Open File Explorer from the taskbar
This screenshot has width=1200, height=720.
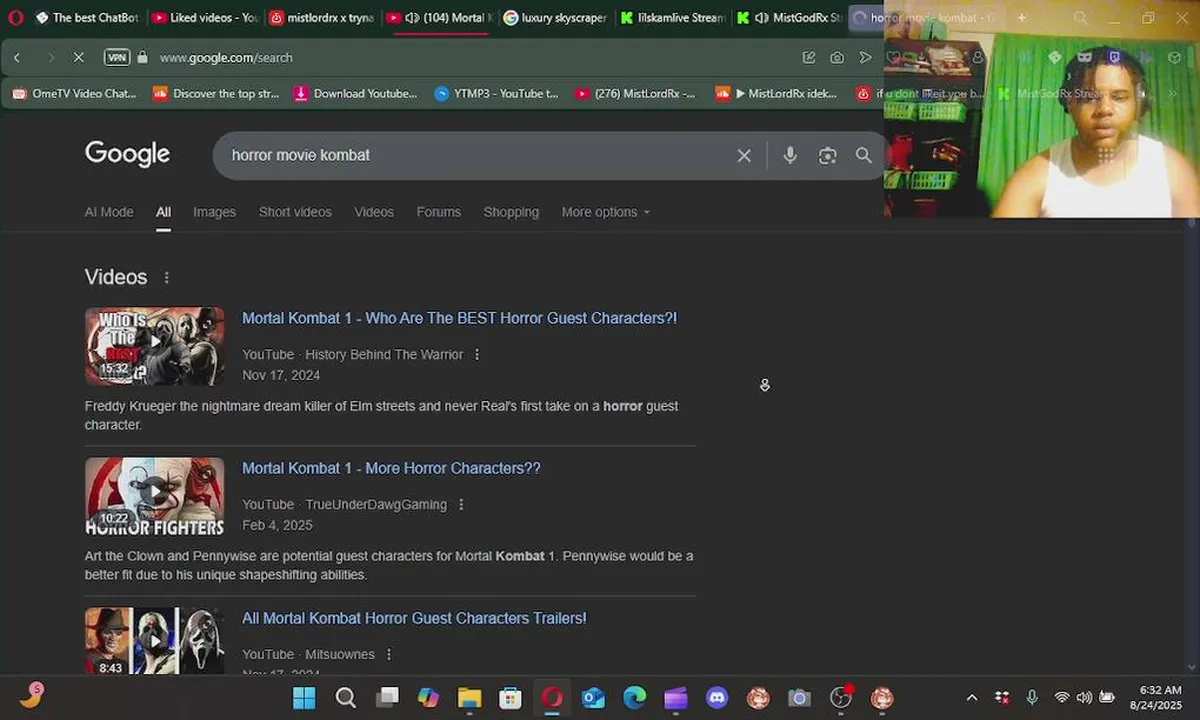[x=469, y=698]
